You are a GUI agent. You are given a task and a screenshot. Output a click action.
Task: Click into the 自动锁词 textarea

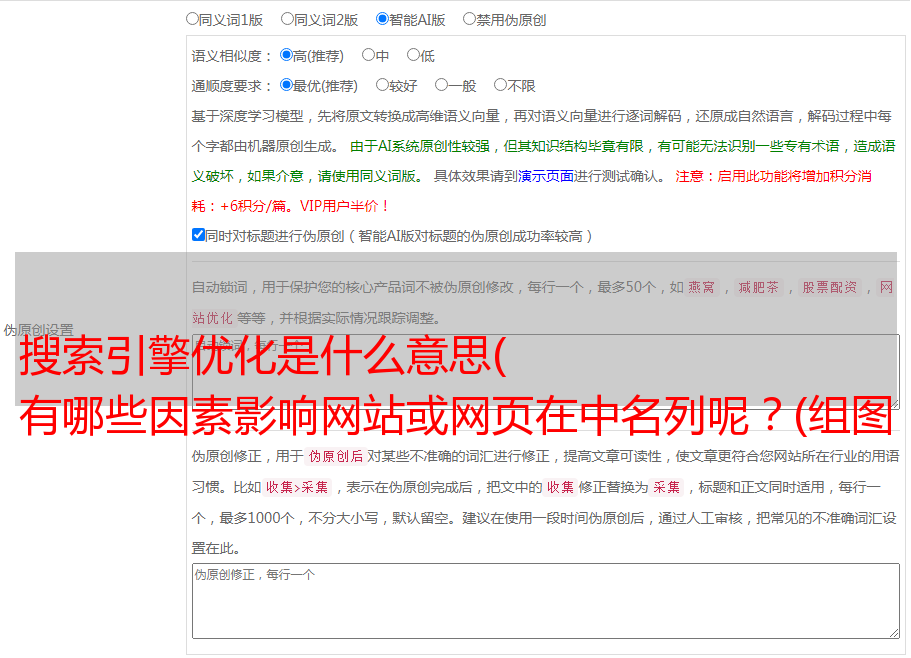546,372
